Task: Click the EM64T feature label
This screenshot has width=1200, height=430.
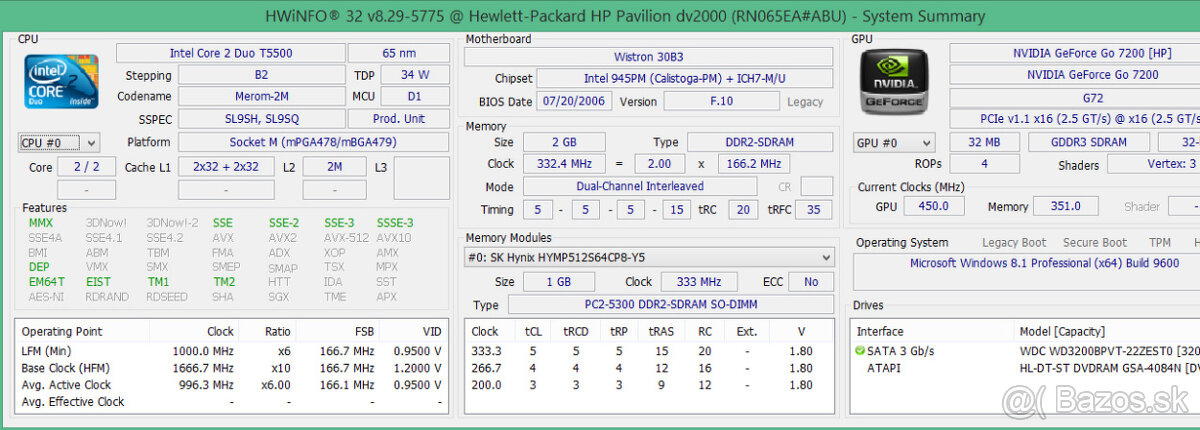Action: coord(46,282)
